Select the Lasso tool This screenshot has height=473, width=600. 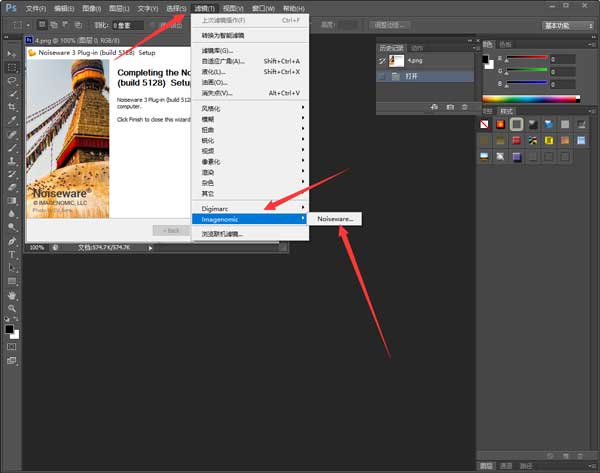click(x=12, y=80)
